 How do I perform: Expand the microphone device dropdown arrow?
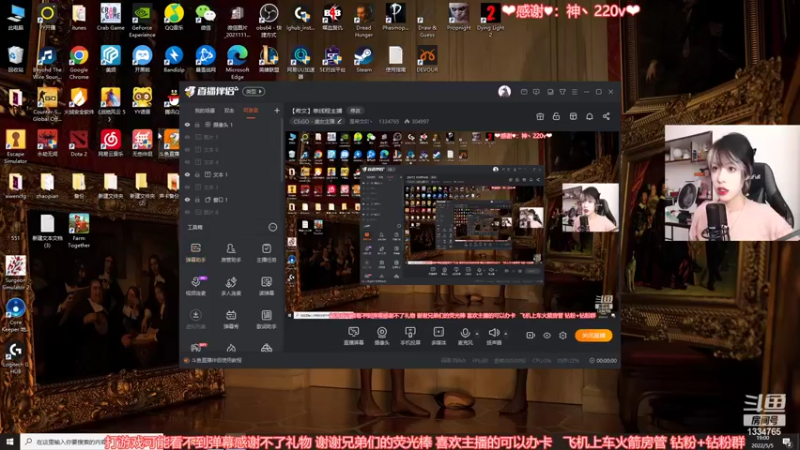coord(477,334)
